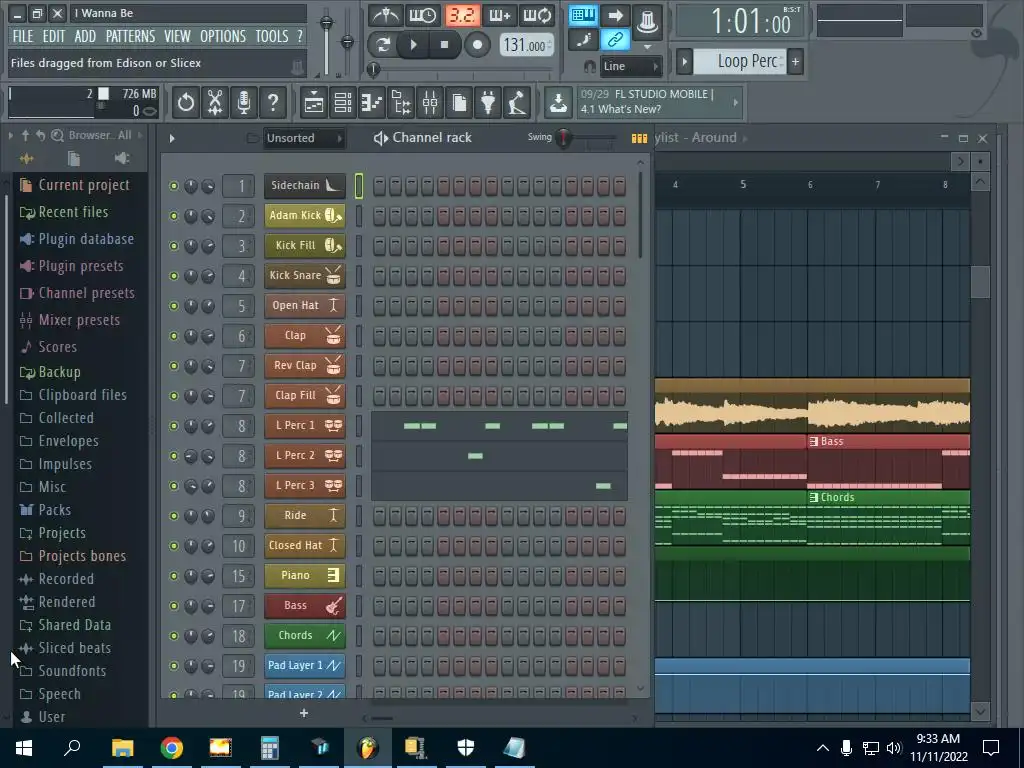Toggle the overdub/blend recording icon
Image resolution: width=1024 pixels, height=768 pixels.
pyautogui.click(x=500, y=15)
